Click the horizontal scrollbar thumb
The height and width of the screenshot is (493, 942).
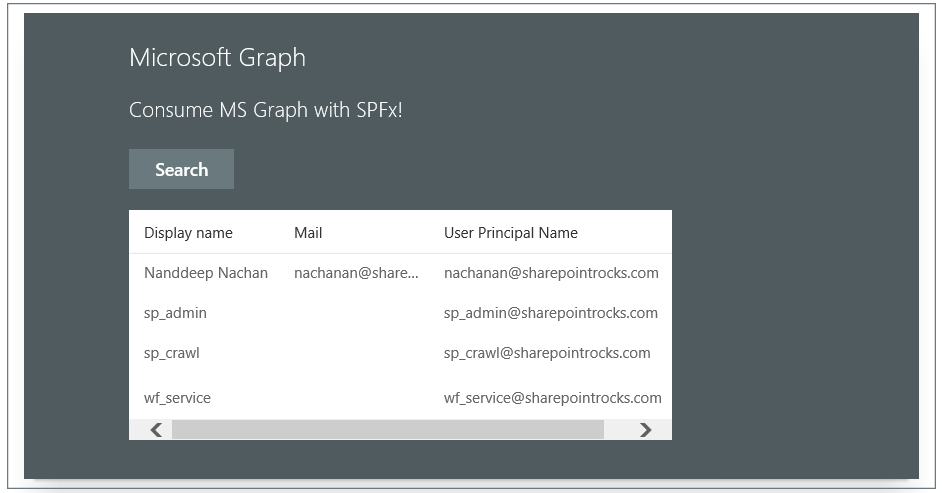tap(387, 430)
